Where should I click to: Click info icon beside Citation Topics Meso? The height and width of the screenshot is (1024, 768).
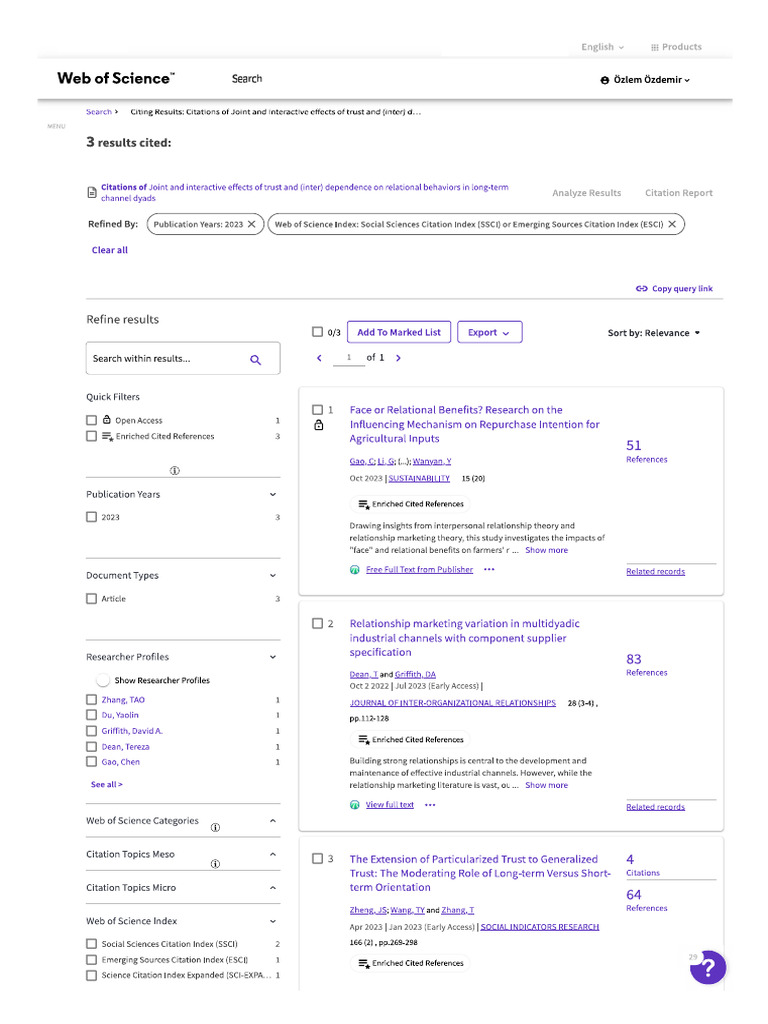(x=215, y=864)
